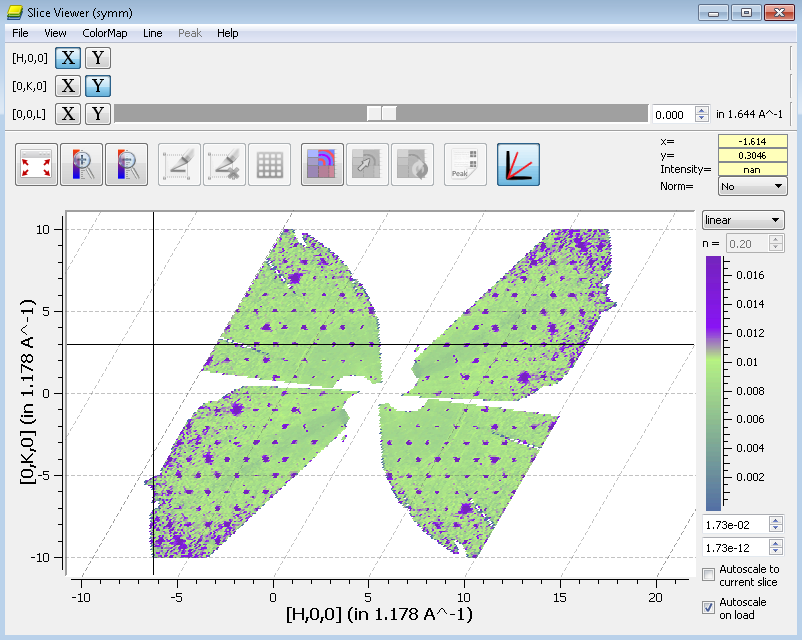
Task: Open the Norm= dropdown
Action: [752, 186]
